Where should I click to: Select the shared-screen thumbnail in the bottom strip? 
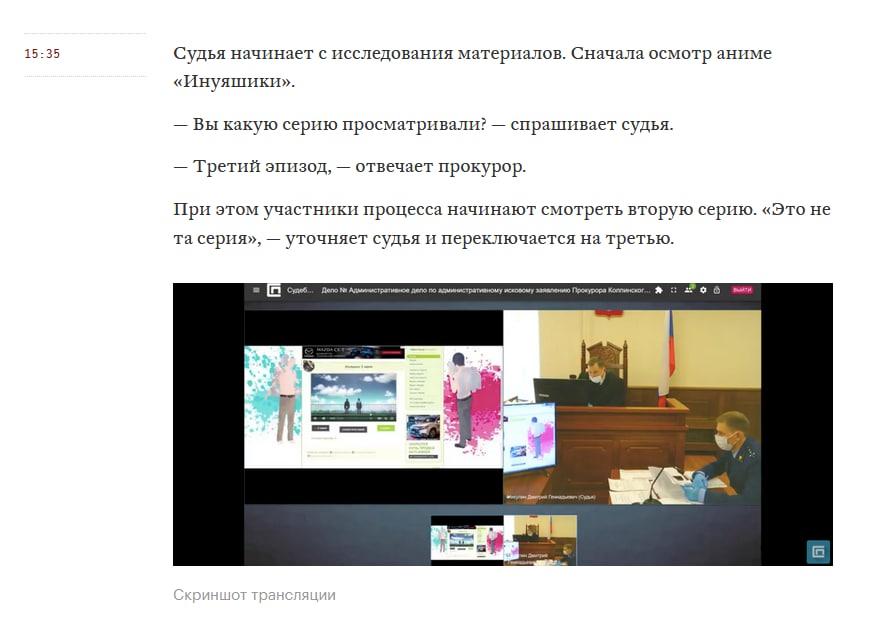click(467, 540)
